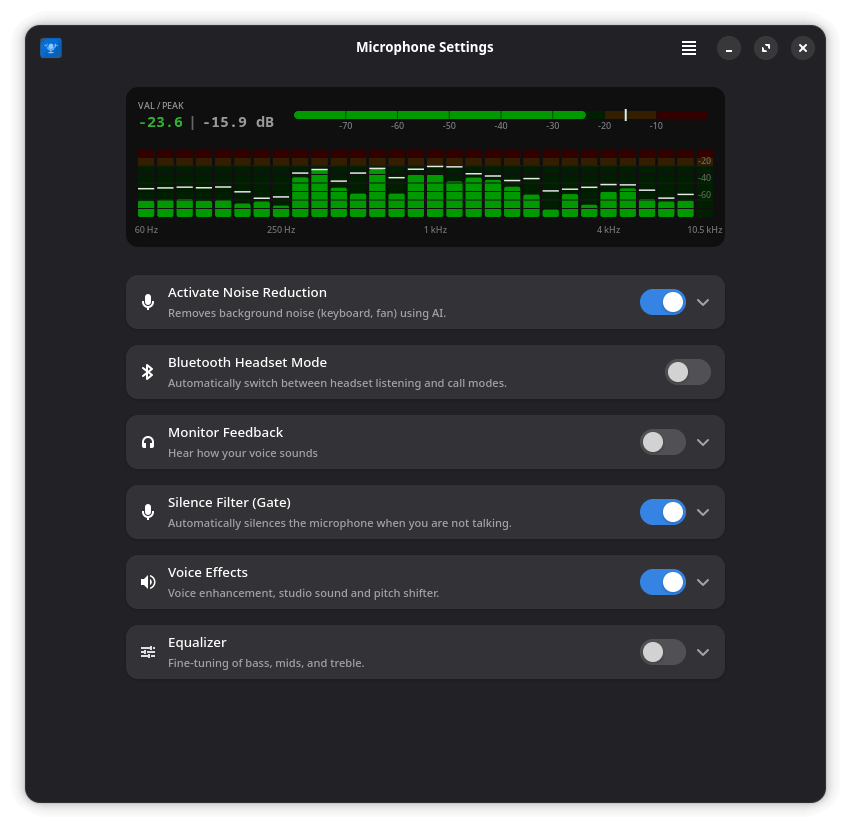Click the 4 kHz frequency axis label
The height and width of the screenshot is (828, 851).
pos(608,230)
